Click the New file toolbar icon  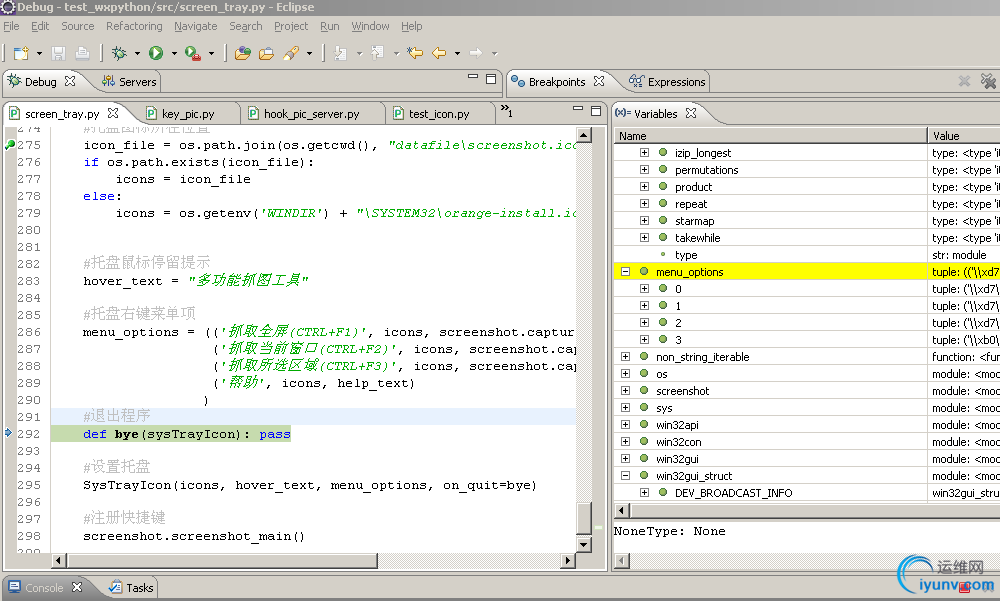[x=21, y=53]
